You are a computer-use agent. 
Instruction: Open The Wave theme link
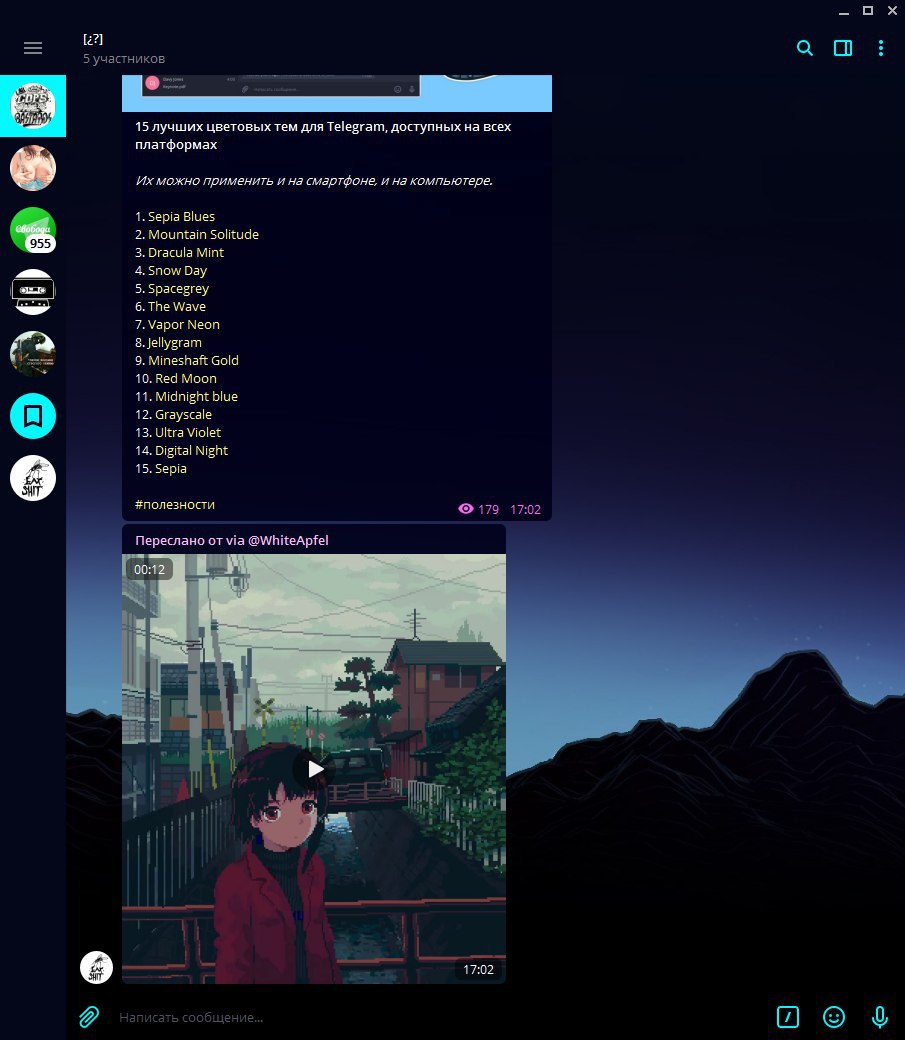[x=176, y=306]
